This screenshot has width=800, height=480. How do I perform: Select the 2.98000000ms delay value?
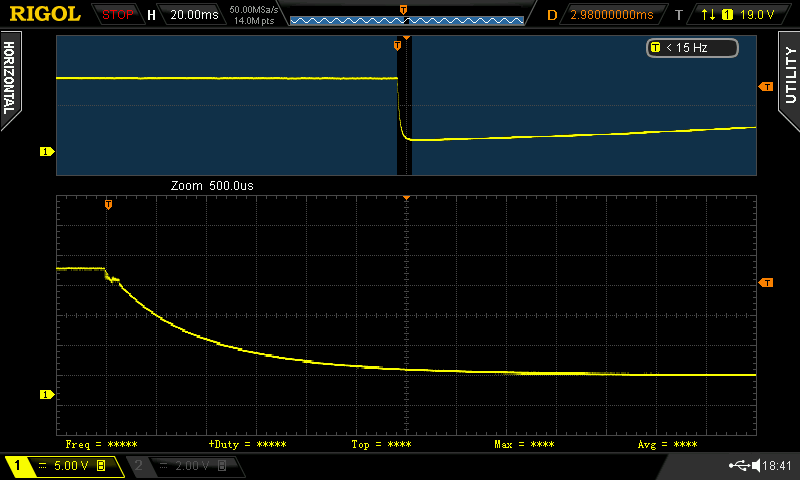[x=612, y=15]
